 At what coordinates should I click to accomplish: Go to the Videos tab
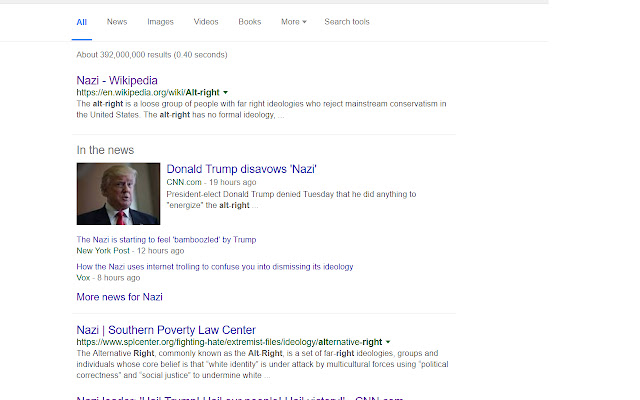206,22
